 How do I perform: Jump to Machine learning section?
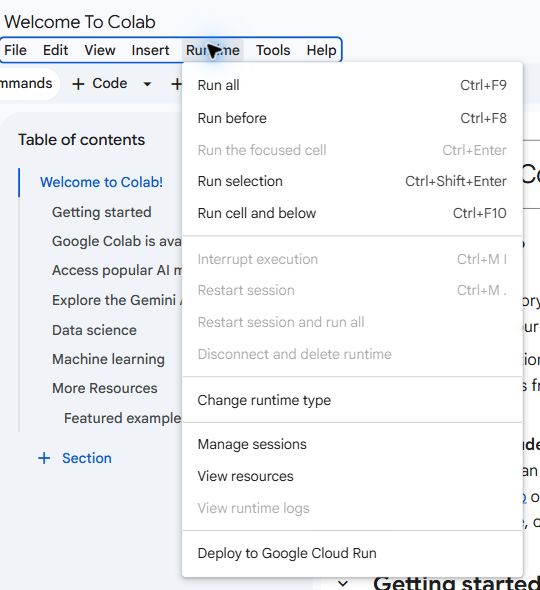pyautogui.click(x=108, y=359)
